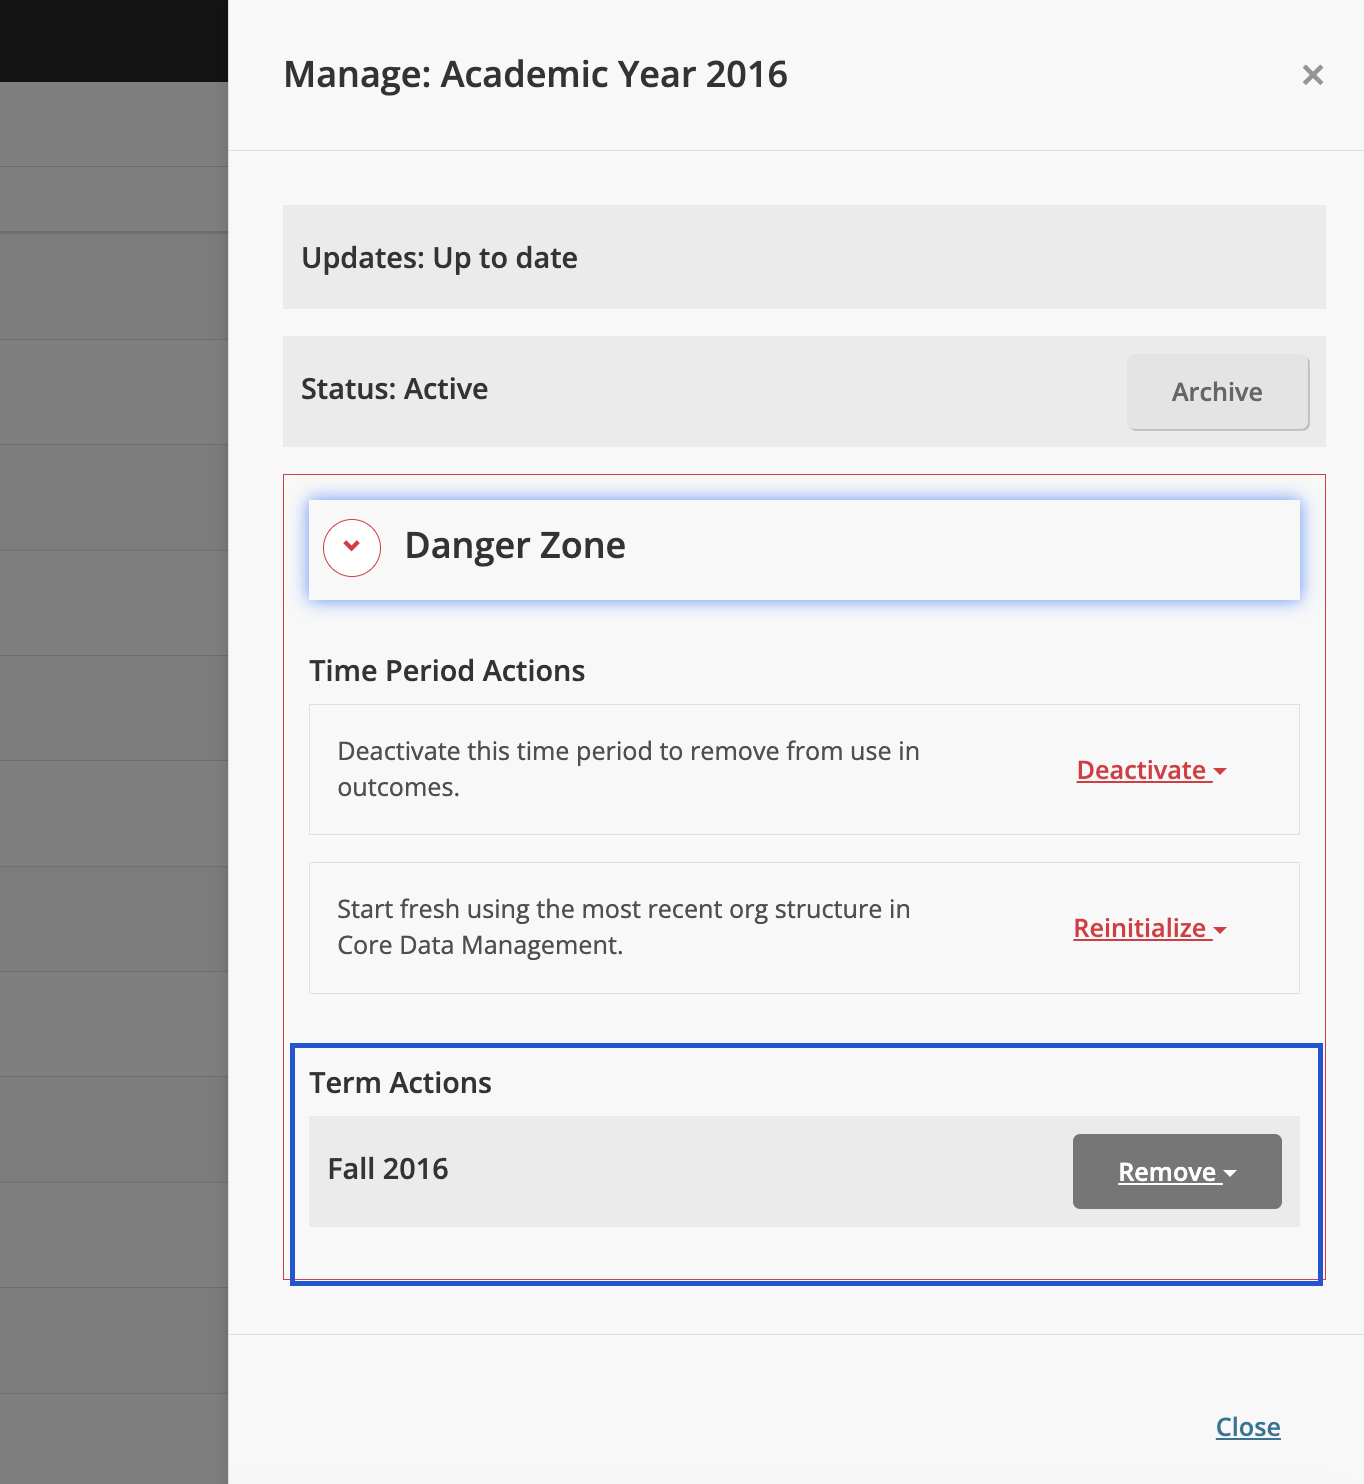Click the Close link at bottom
Screen dimensions: 1364x1484
[1247, 1427]
